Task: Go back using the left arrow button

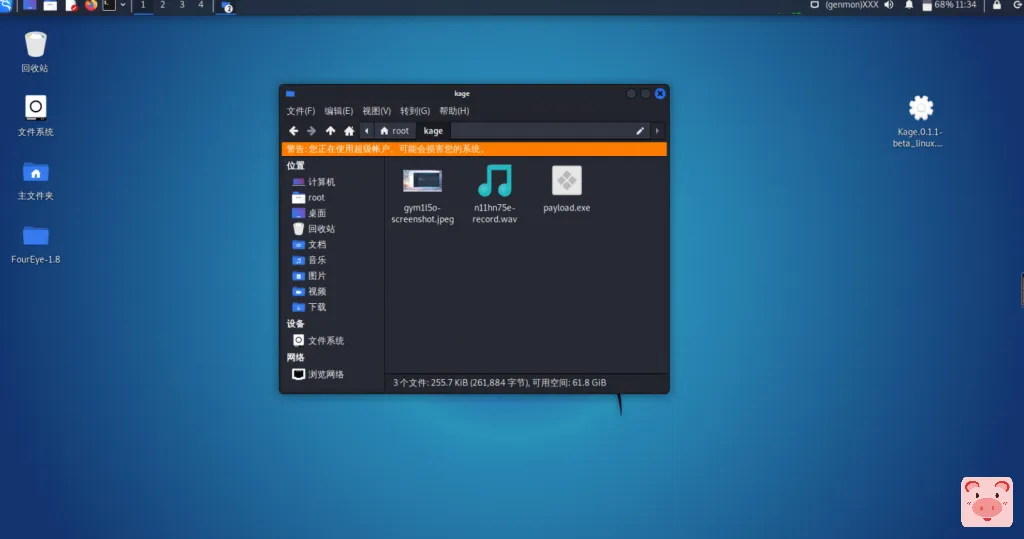Action: (x=293, y=131)
